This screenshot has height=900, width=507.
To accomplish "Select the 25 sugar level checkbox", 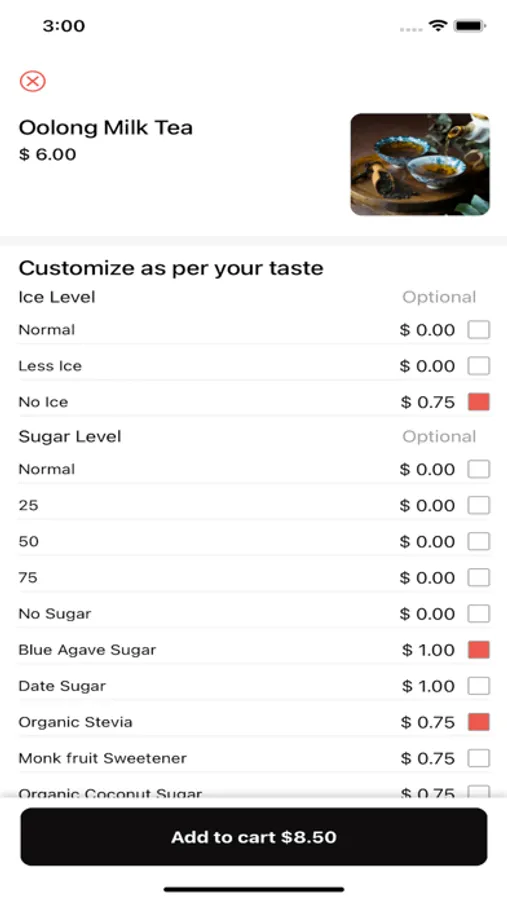I will pyautogui.click(x=478, y=505).
